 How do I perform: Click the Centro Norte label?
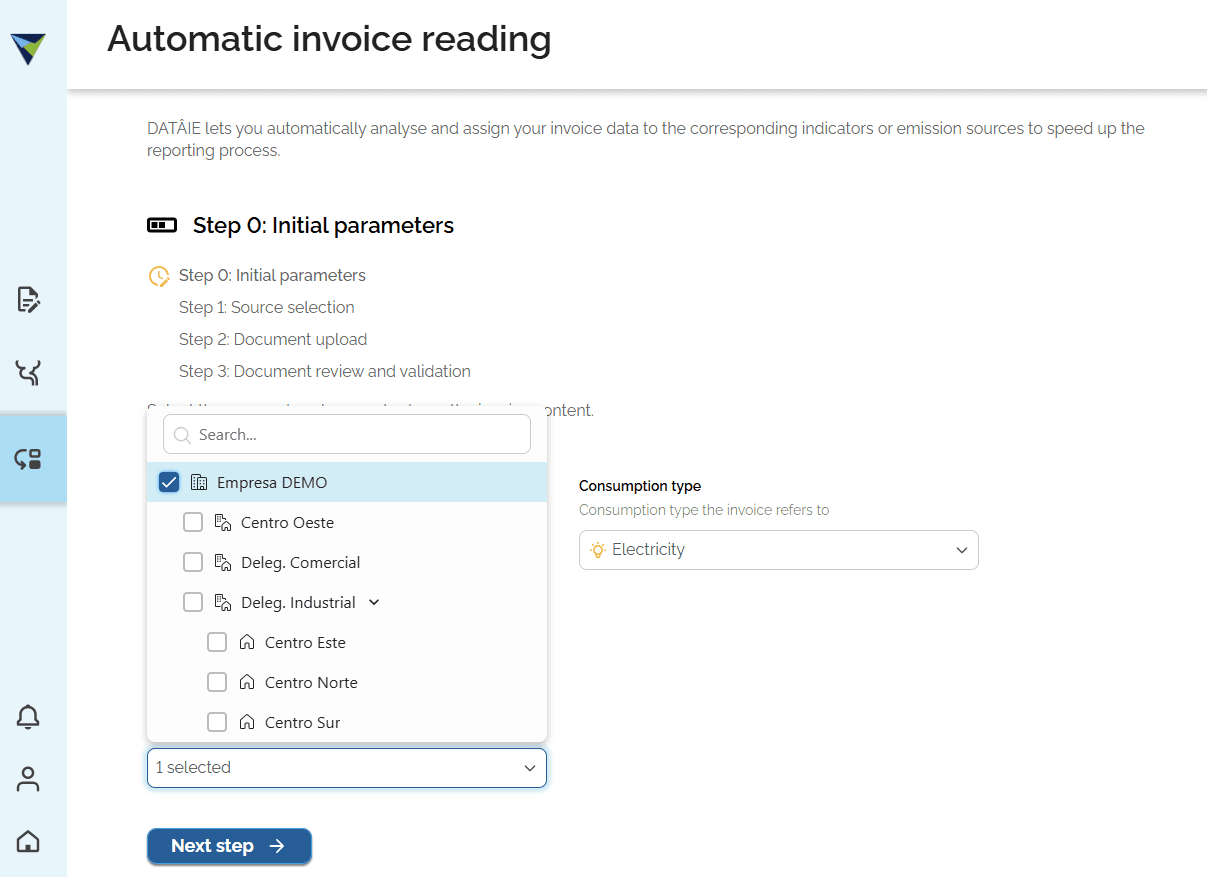(x=311, y=682)
